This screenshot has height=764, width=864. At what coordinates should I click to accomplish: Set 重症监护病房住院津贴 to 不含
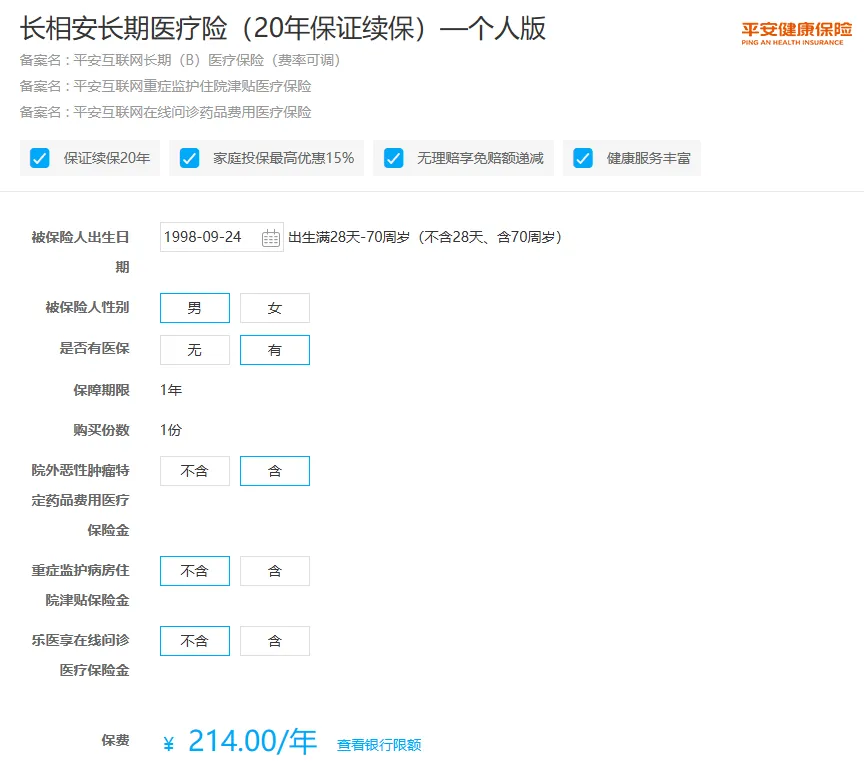click(195, 571)
